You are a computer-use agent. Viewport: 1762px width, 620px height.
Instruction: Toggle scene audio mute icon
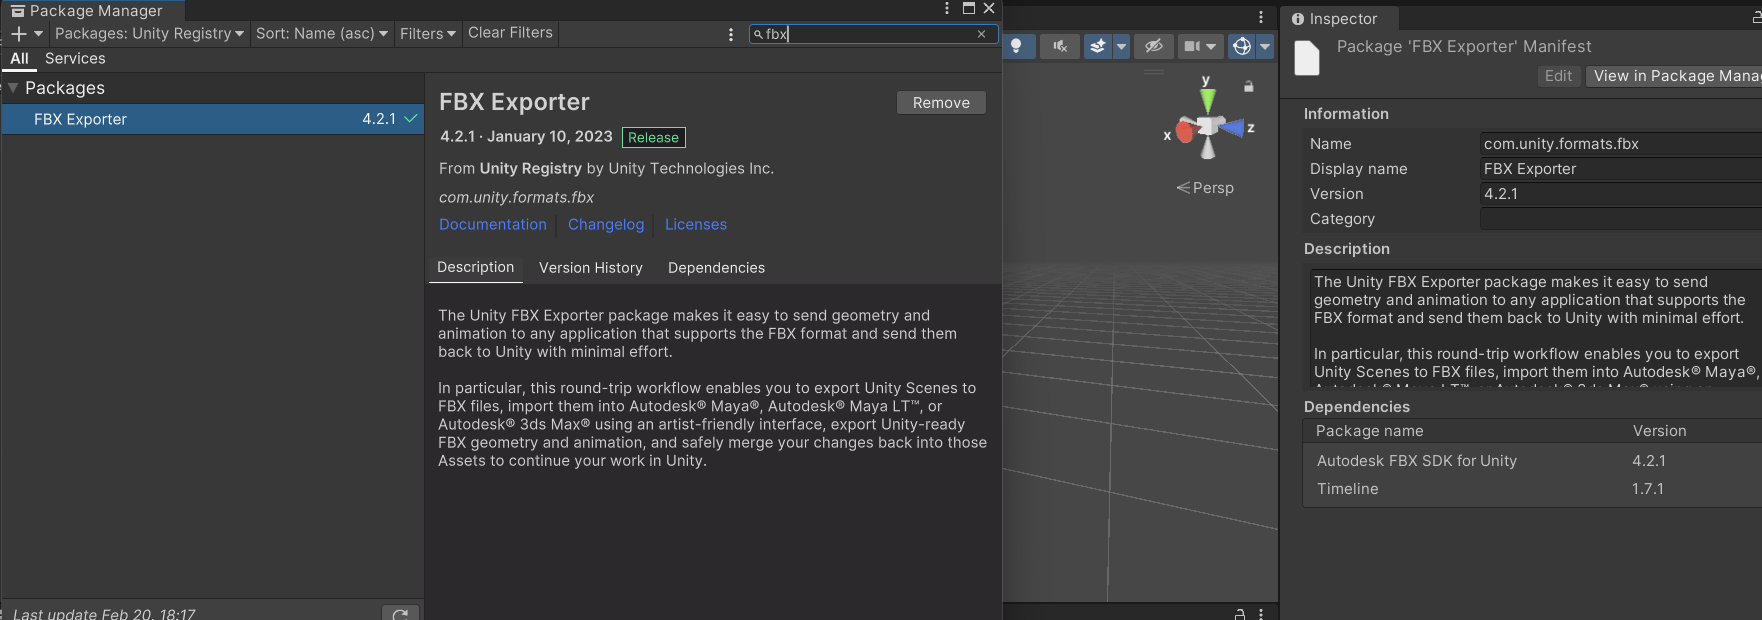pyautogui.click(x=1060, y=46)
